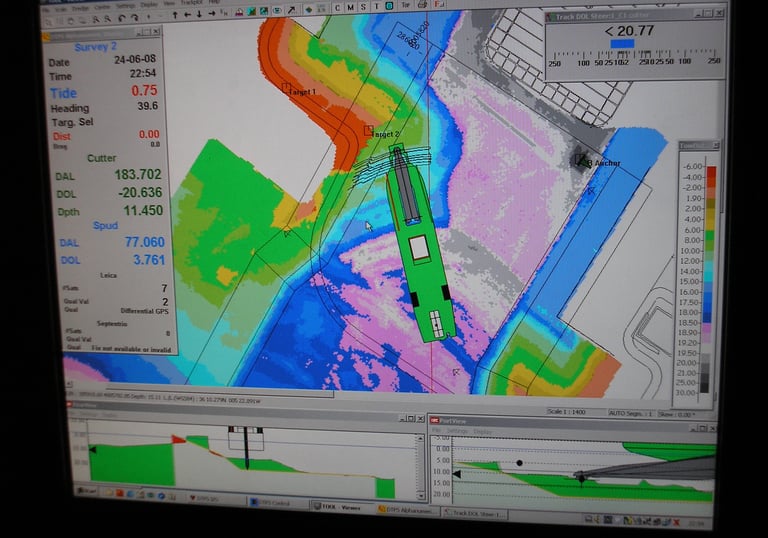768x538 pixels.
Task: Click the AUTO Segm status field
Action: click(631, 414)
